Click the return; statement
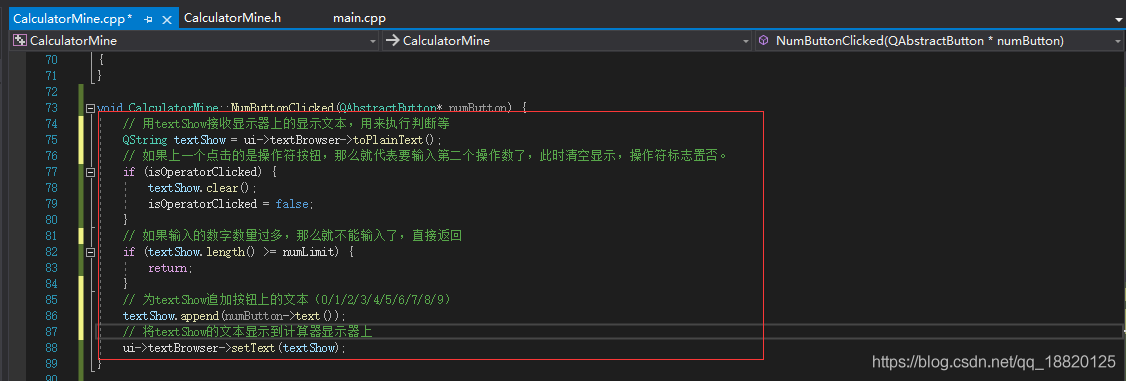 coord(171,268)
